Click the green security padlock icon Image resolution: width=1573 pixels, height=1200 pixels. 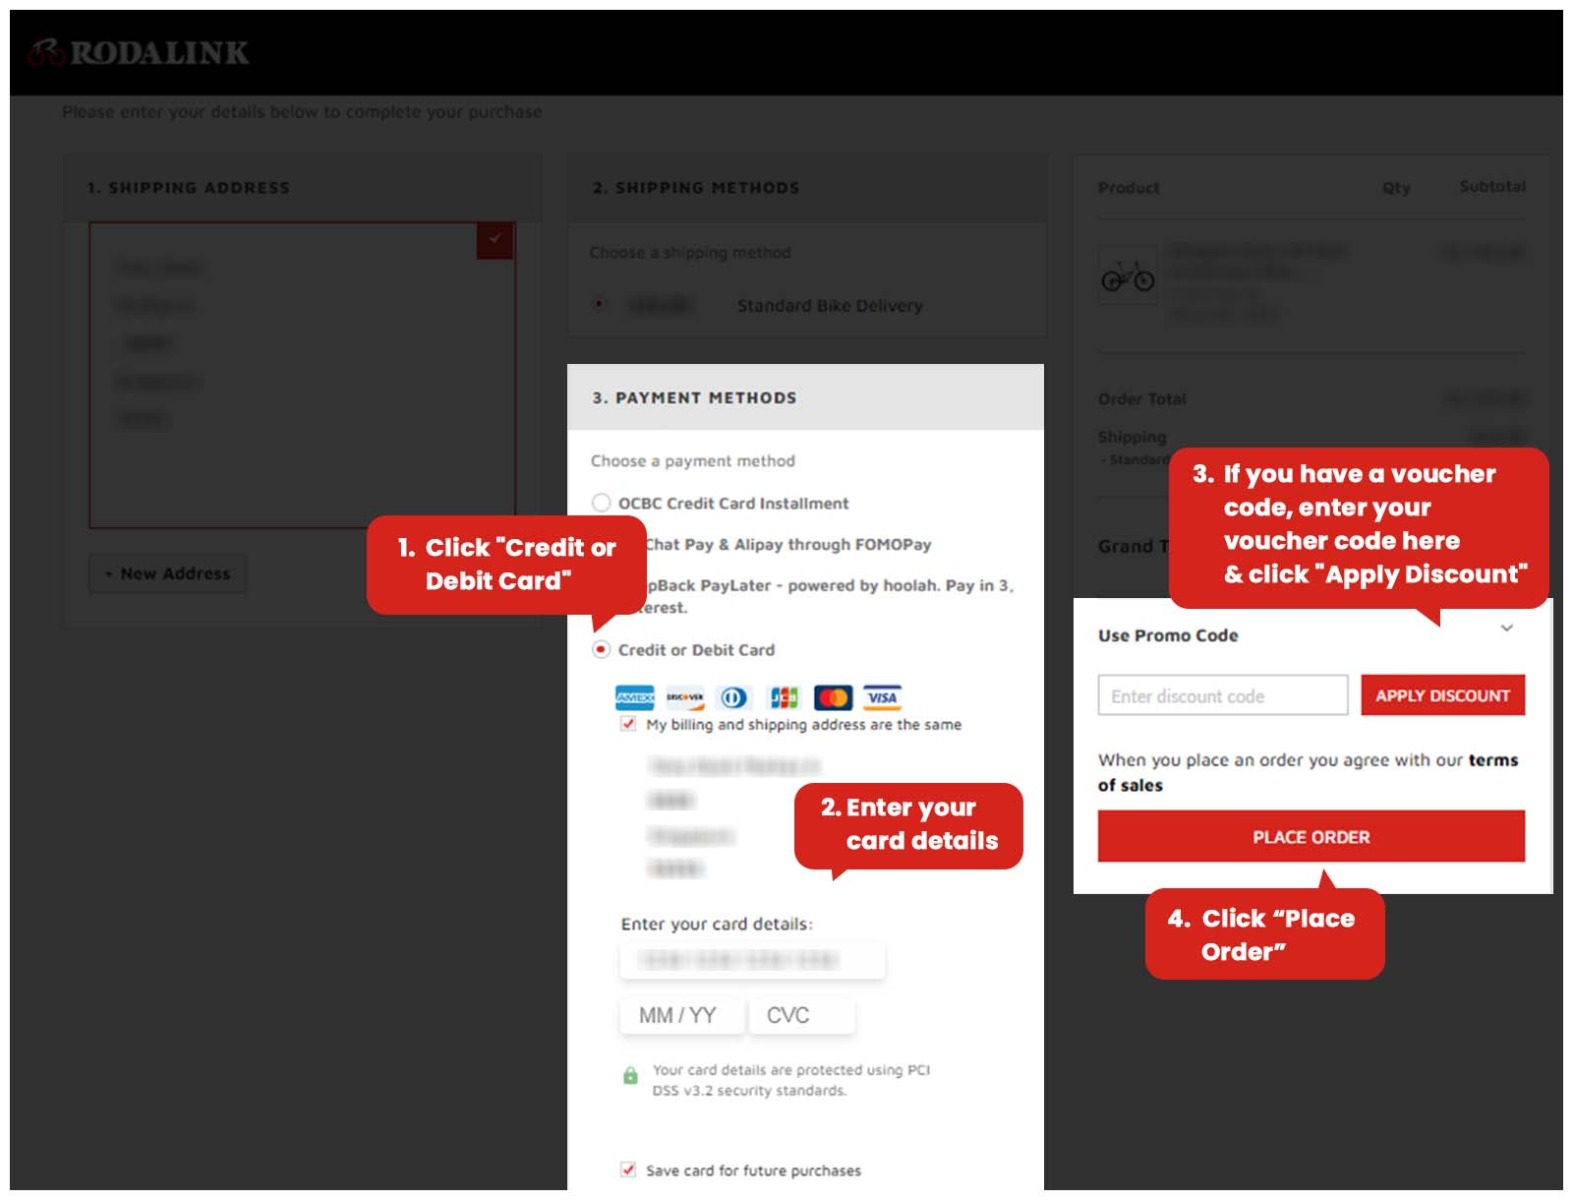coord(630,1076)
